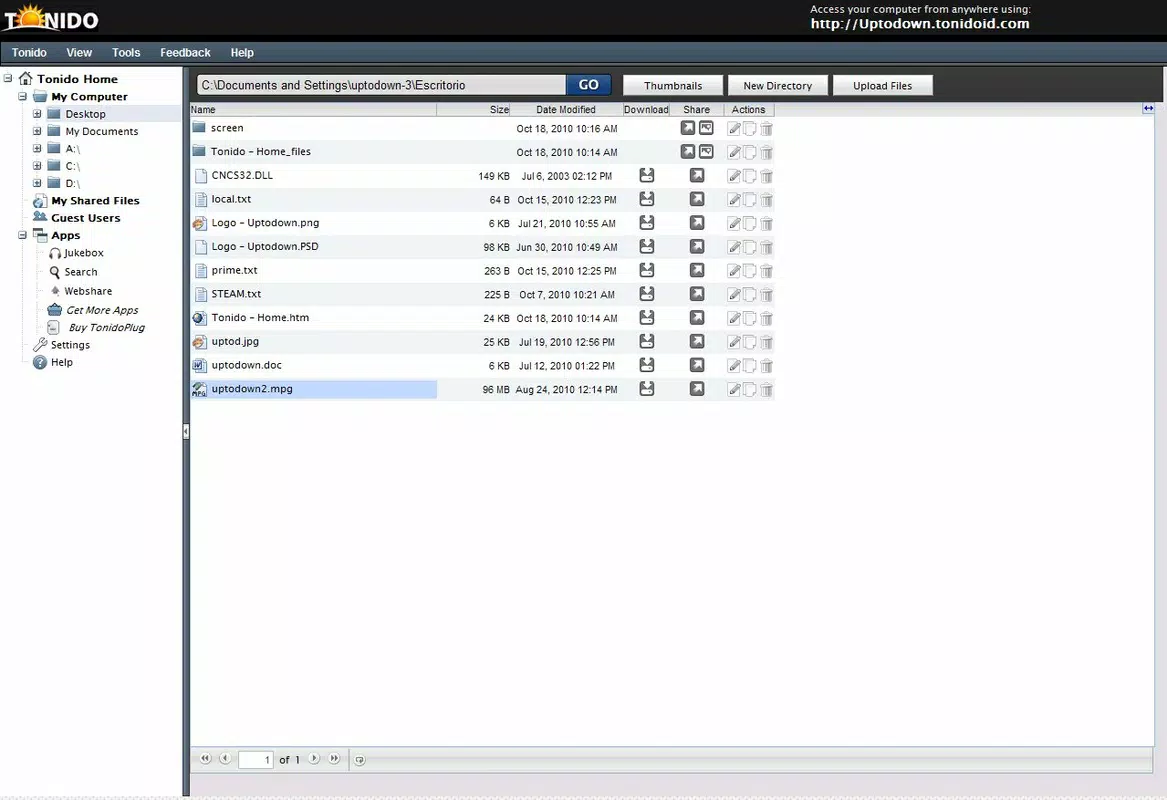Go to previous page in pagination bar
This screenshot has height=800, width=1167.
(225, 759)
